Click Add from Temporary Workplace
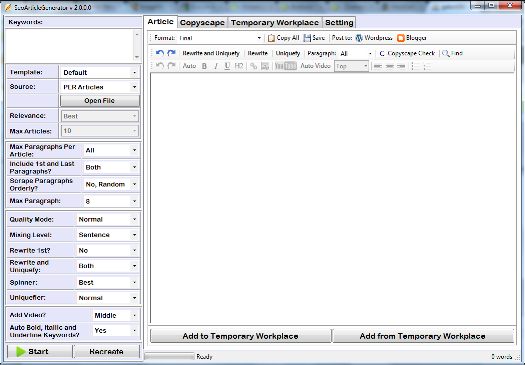 click(423, 336)
